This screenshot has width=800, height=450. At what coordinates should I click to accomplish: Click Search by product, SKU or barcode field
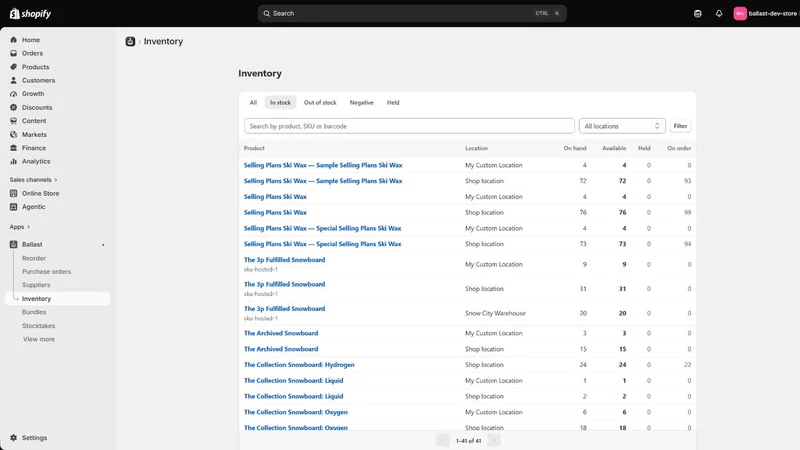click(x=409, y=126)
